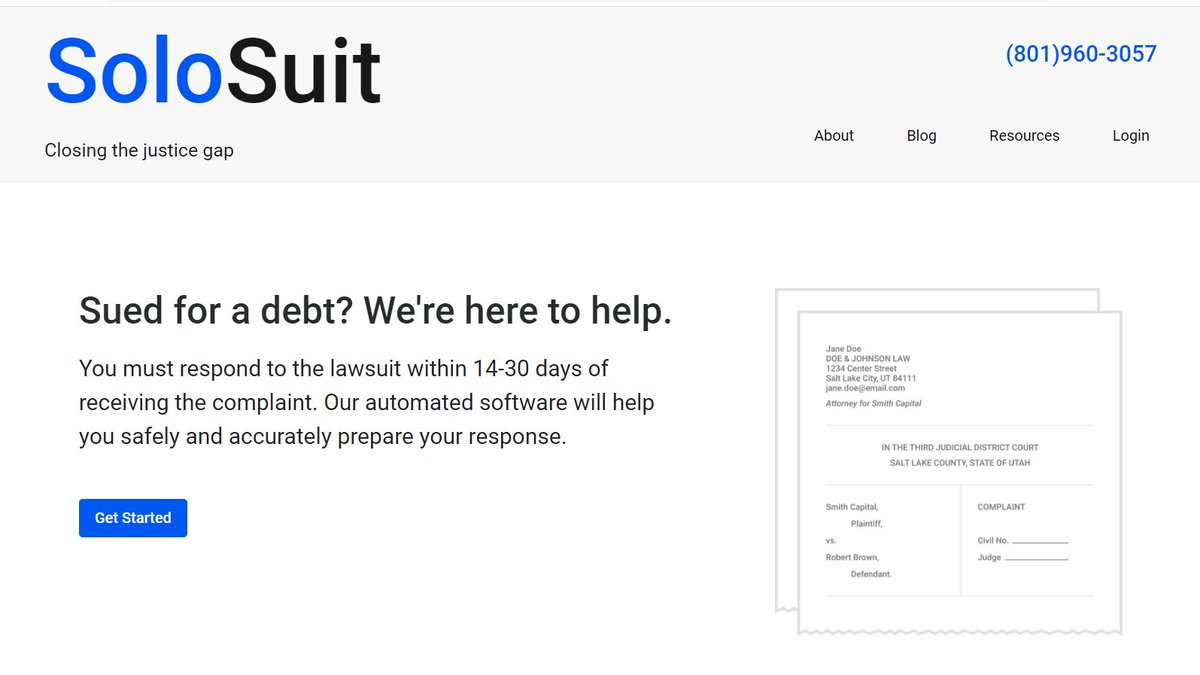Click the COMPLAINT label in the document
Viewport: 1200px width, 675px height.
pyautogui.click(x=1001, y=507)
